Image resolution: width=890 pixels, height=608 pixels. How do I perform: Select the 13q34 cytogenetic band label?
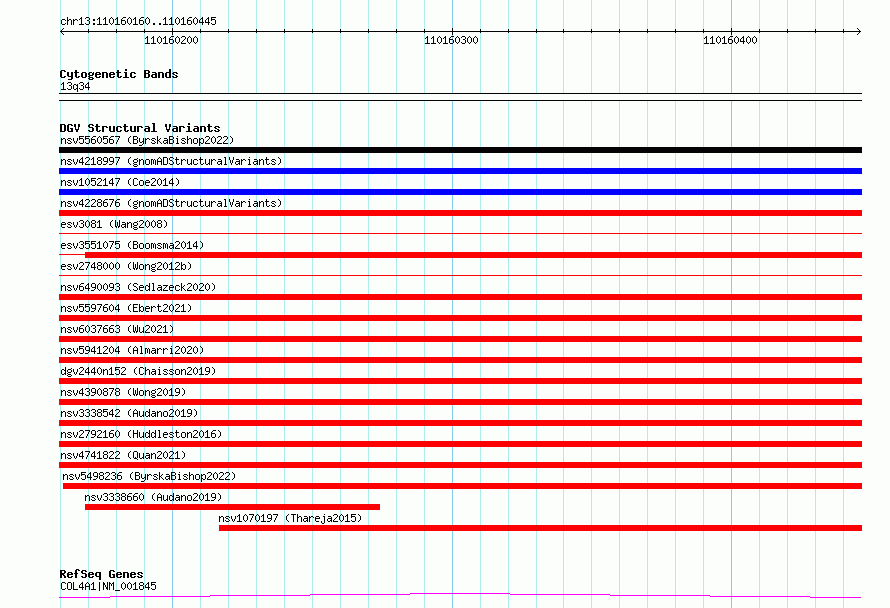coord(75,86)
